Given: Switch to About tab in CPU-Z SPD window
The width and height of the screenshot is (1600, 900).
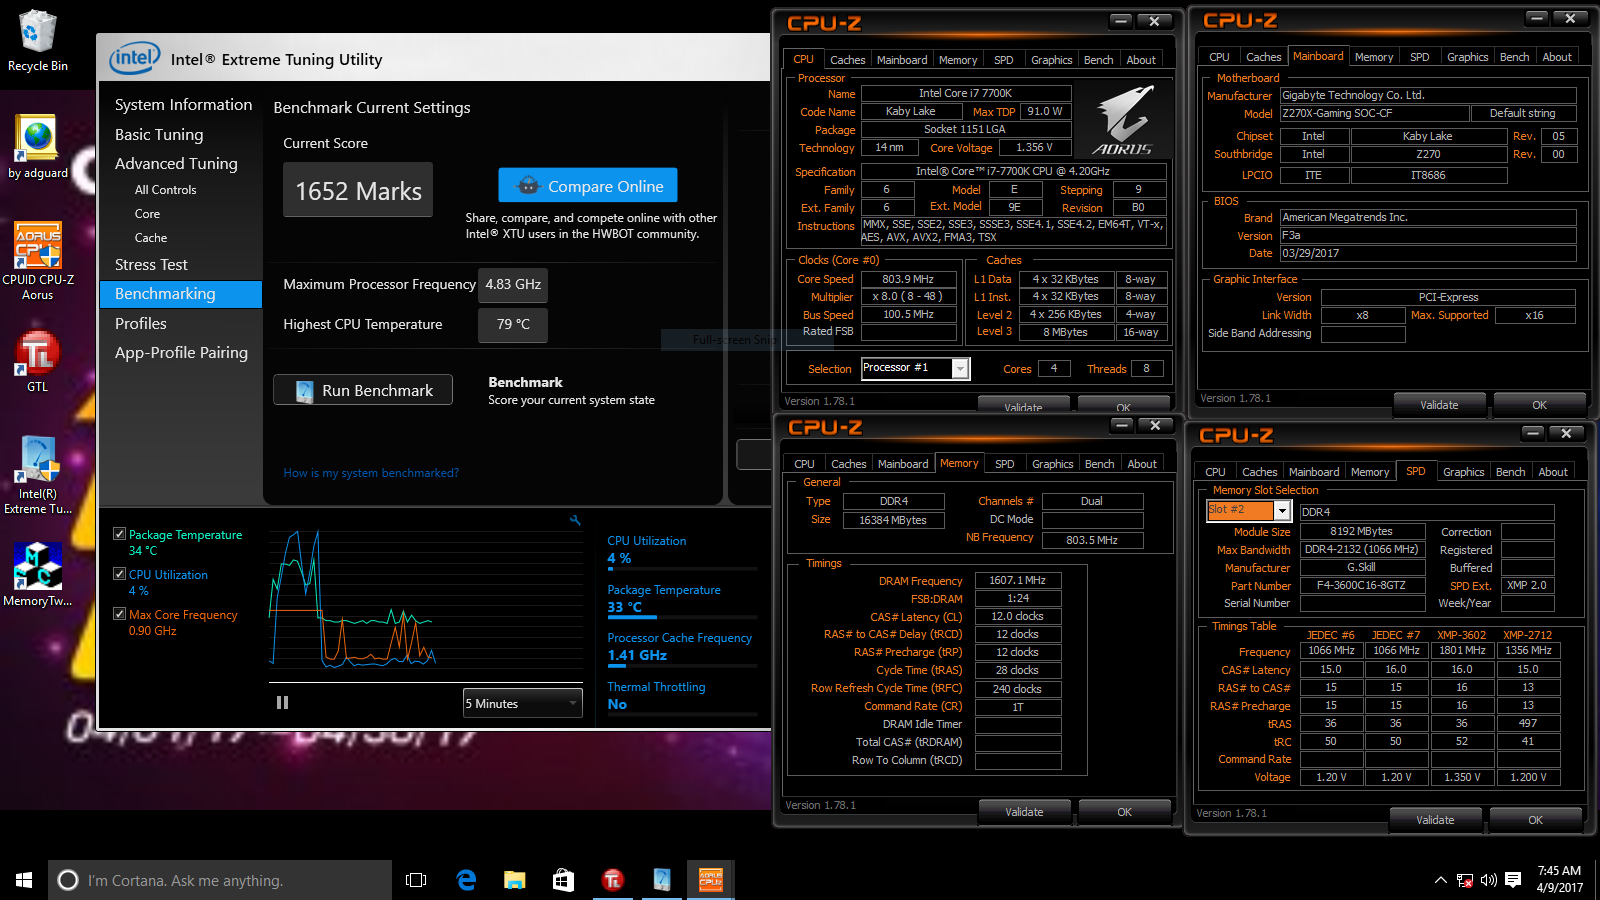Looking at the screenshot, I should (x=1553, y=472).
